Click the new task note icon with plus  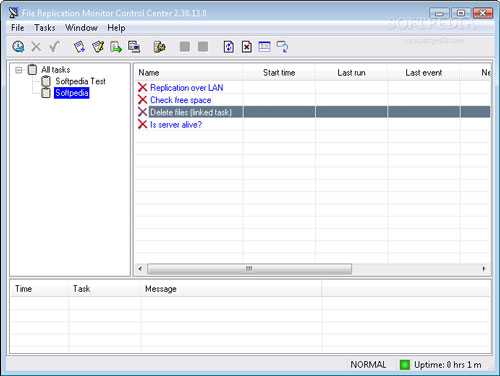pyautogui.click(x=79, y=47)
